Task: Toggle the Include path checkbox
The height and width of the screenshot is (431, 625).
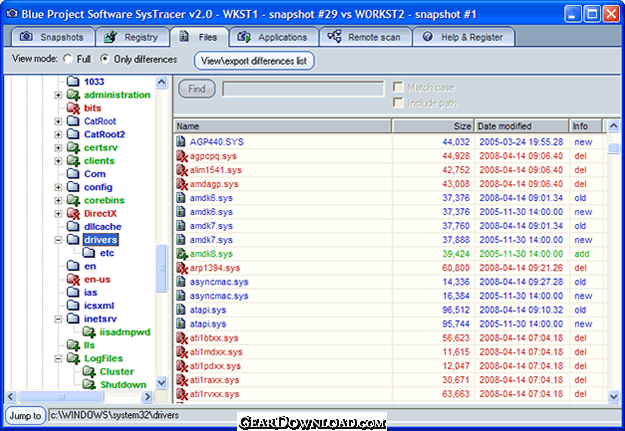Action: click(398, 102)
